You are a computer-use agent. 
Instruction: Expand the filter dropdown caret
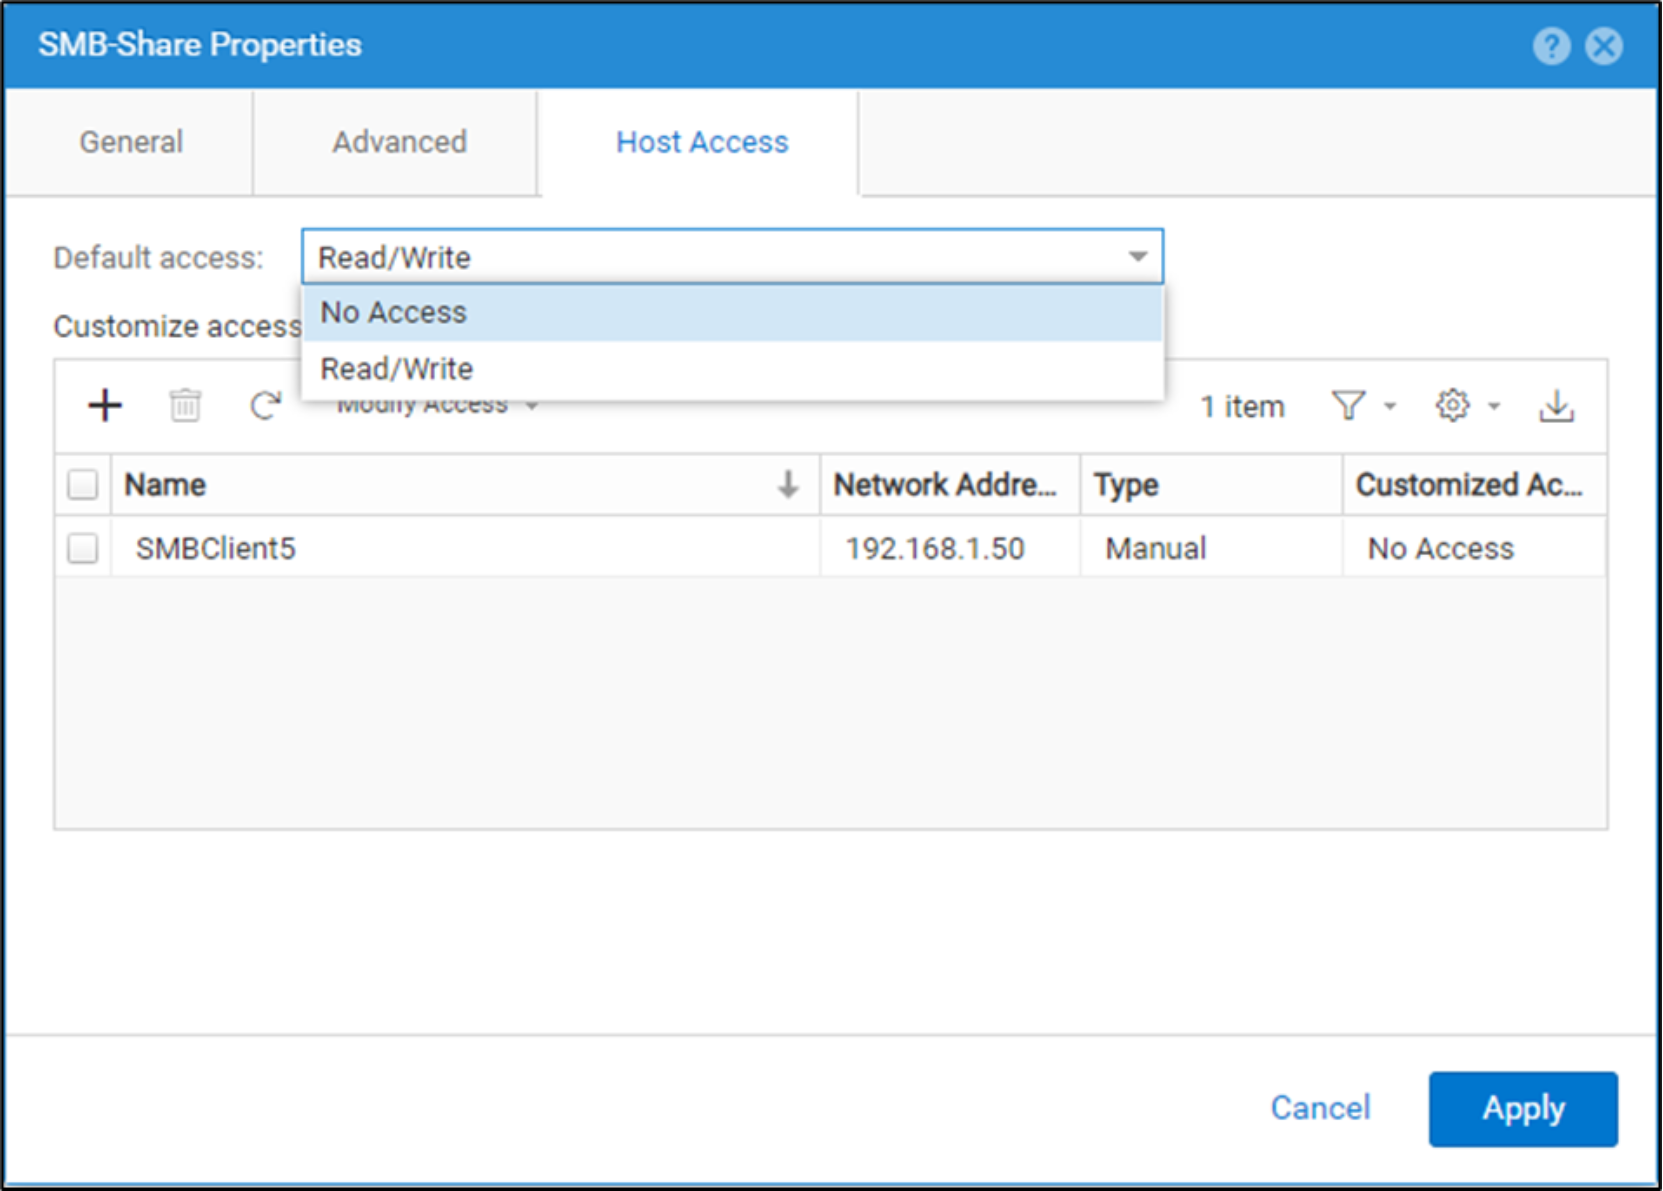click(1390, 406)
